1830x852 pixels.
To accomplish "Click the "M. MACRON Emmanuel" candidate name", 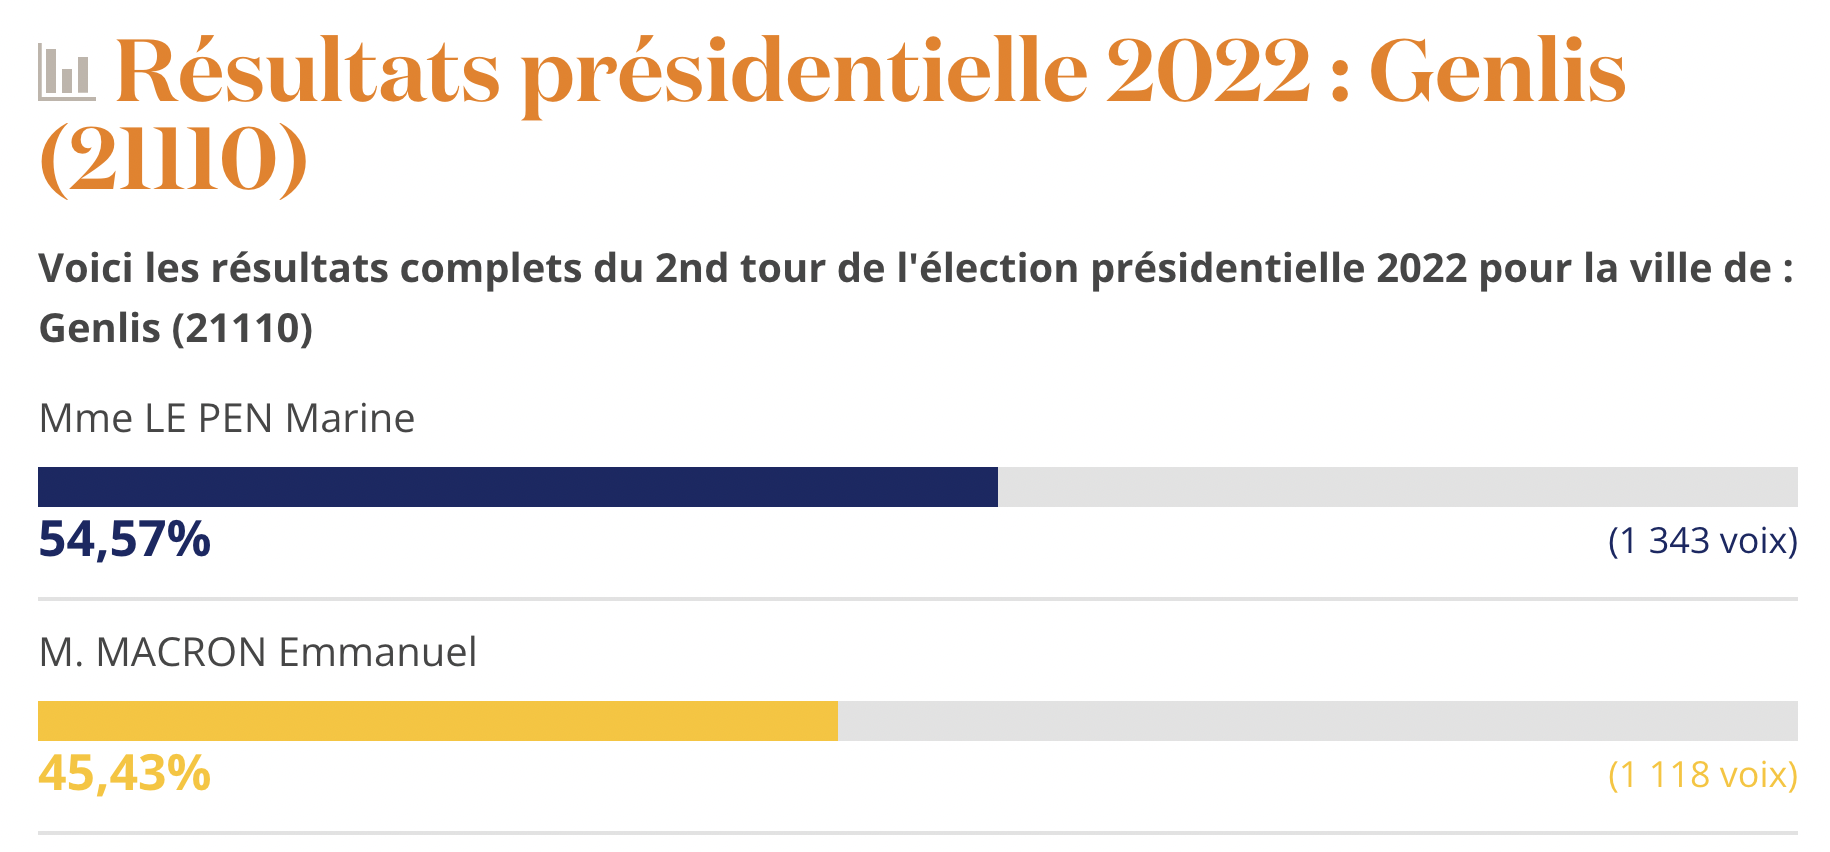I will [x=257, y=652].
